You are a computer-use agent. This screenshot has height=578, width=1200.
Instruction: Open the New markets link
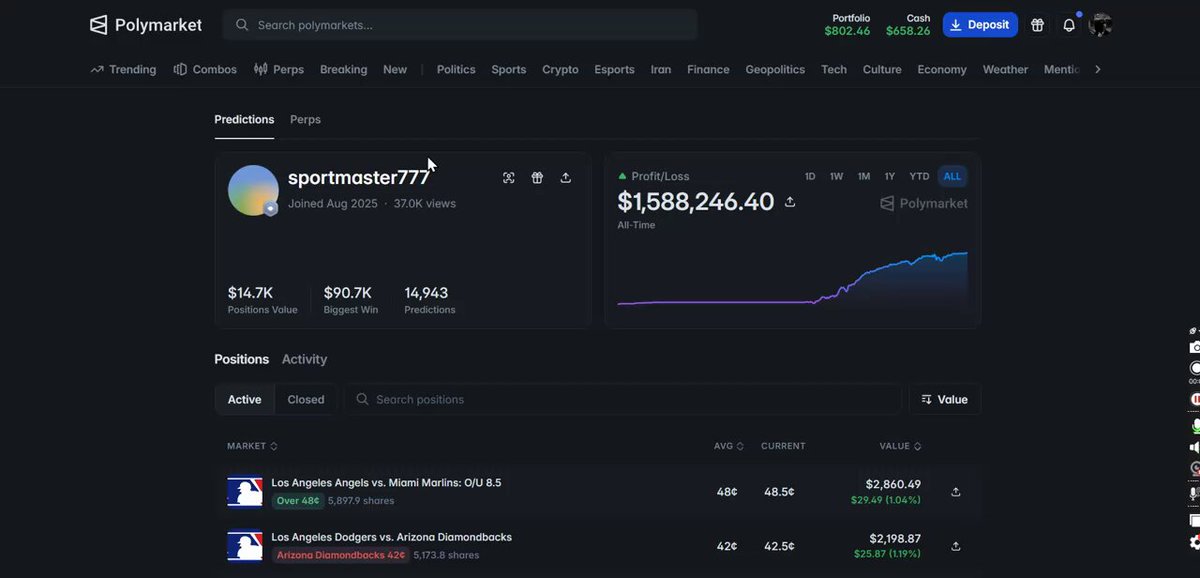tap(395, 70)
